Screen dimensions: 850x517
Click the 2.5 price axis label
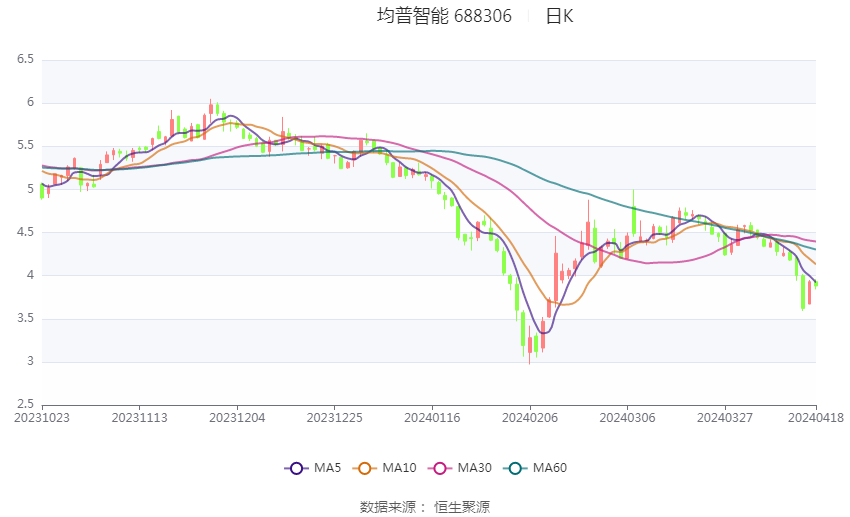point(25,404)
